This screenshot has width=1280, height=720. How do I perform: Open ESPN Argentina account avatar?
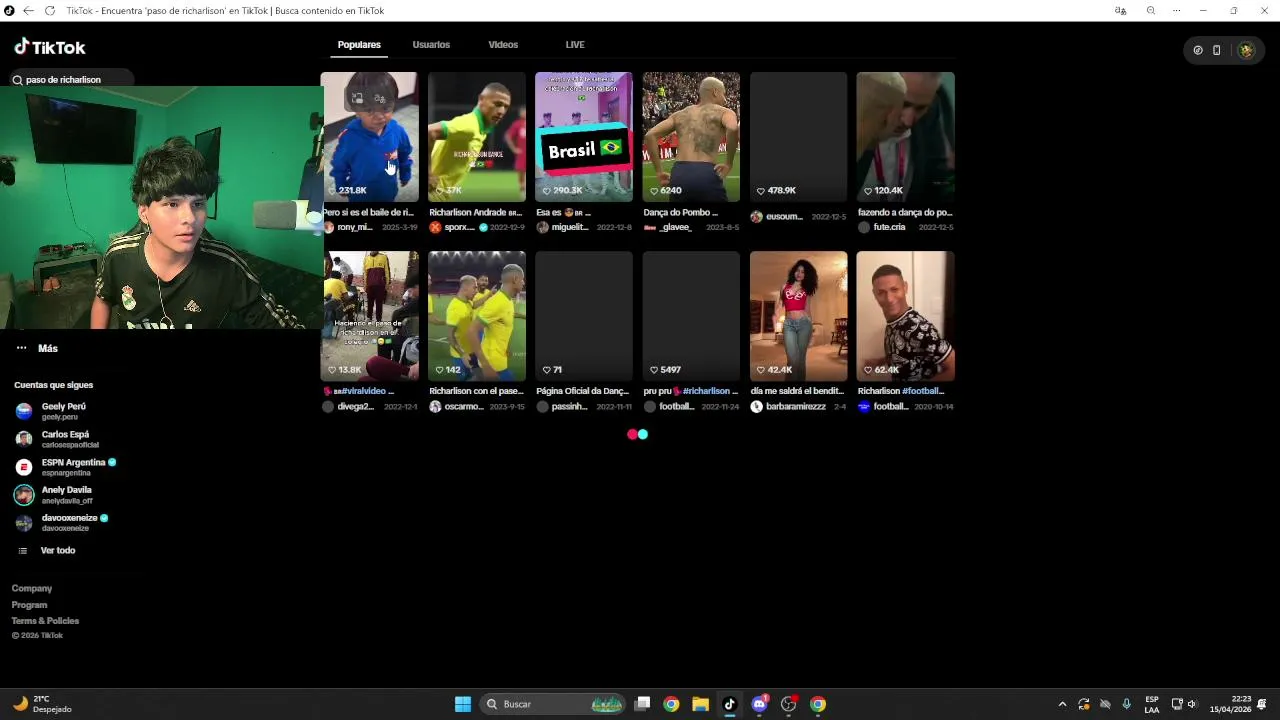(x=24, y=467)
